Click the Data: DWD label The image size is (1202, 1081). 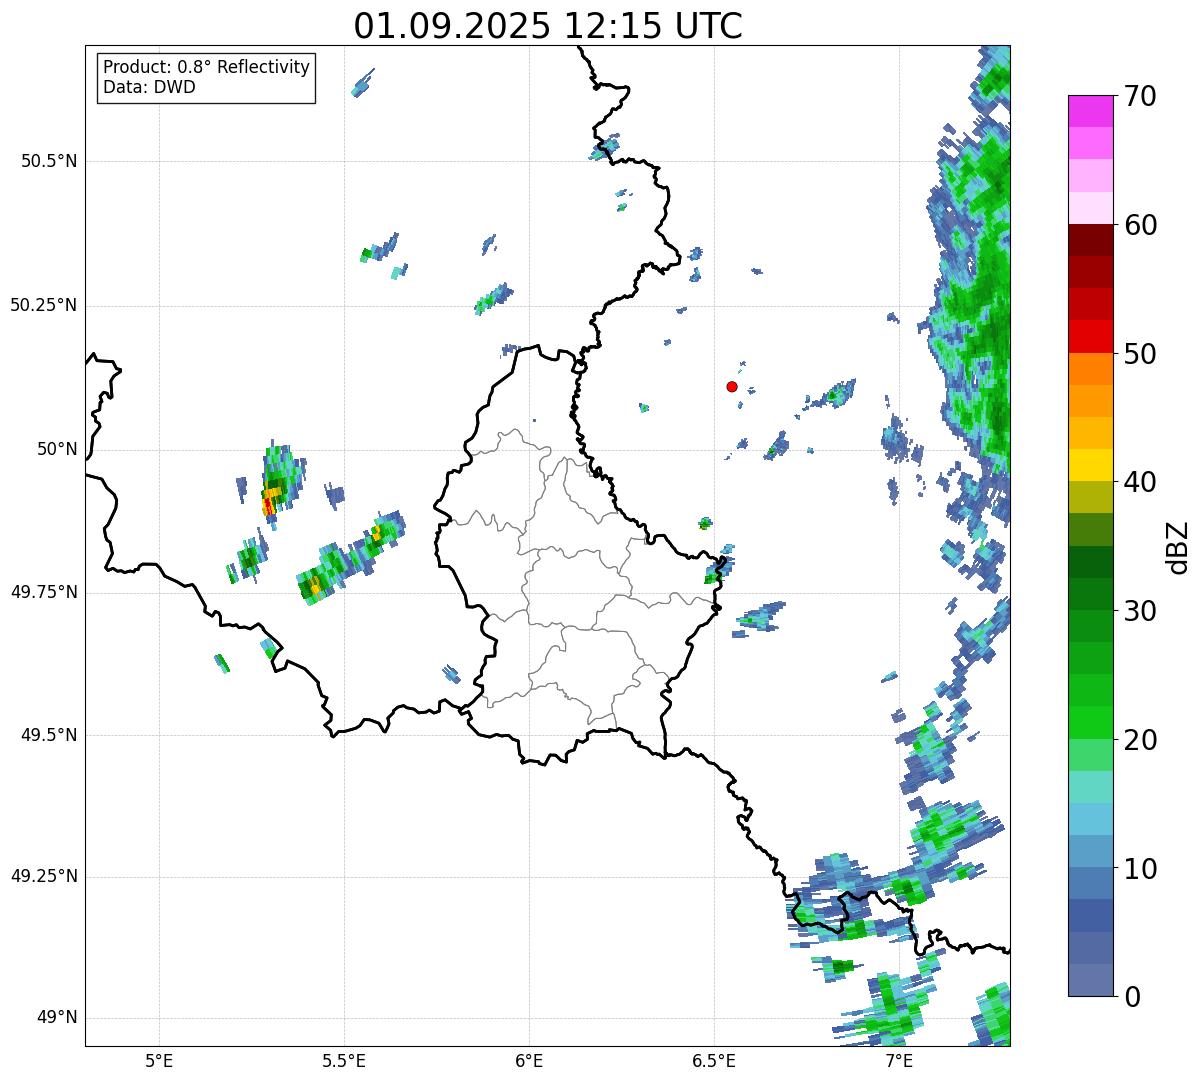click(x=149, y=87)
